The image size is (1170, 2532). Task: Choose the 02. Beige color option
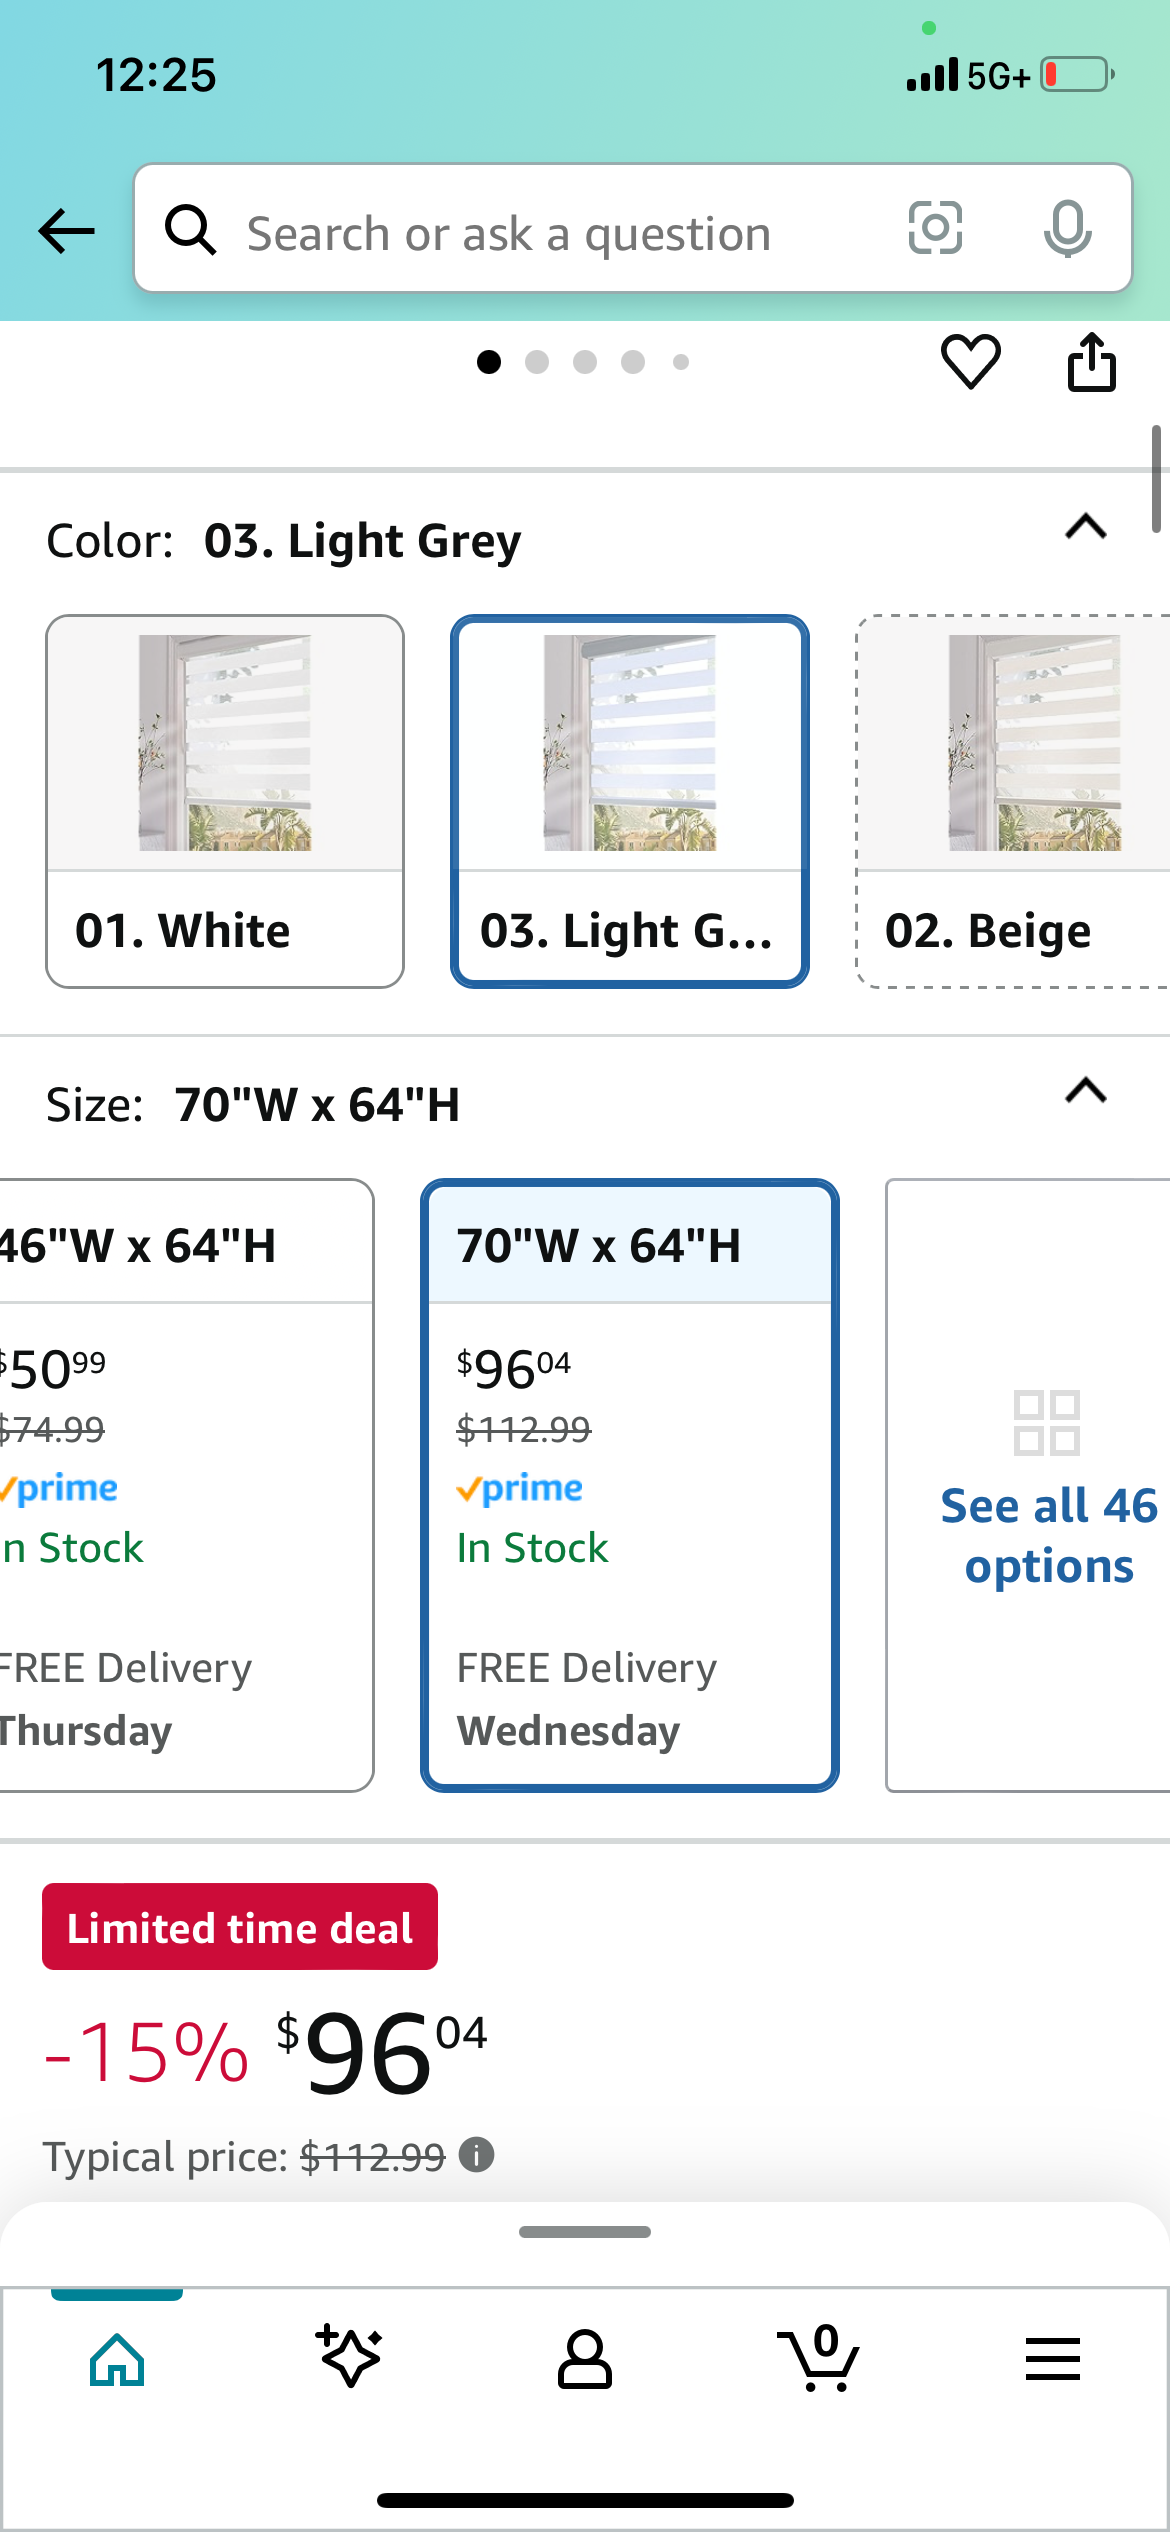1012,801
